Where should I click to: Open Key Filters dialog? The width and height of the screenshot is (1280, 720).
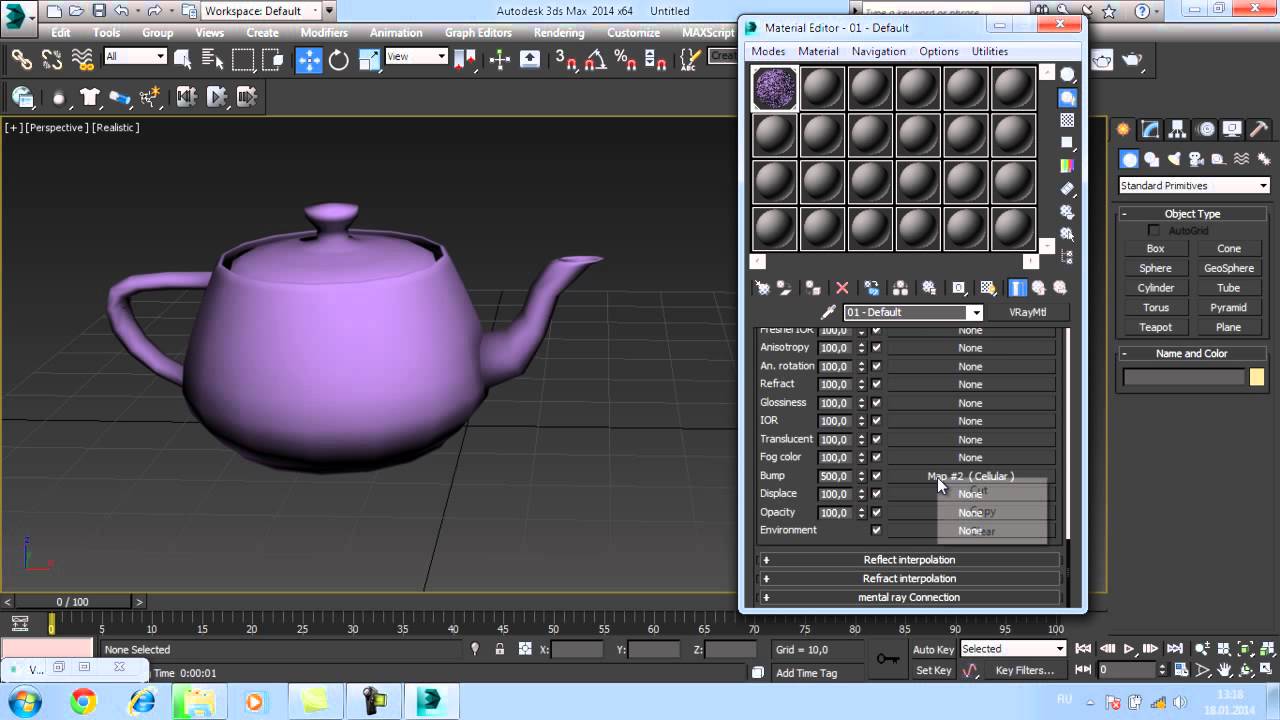[x=1025, y=670]
